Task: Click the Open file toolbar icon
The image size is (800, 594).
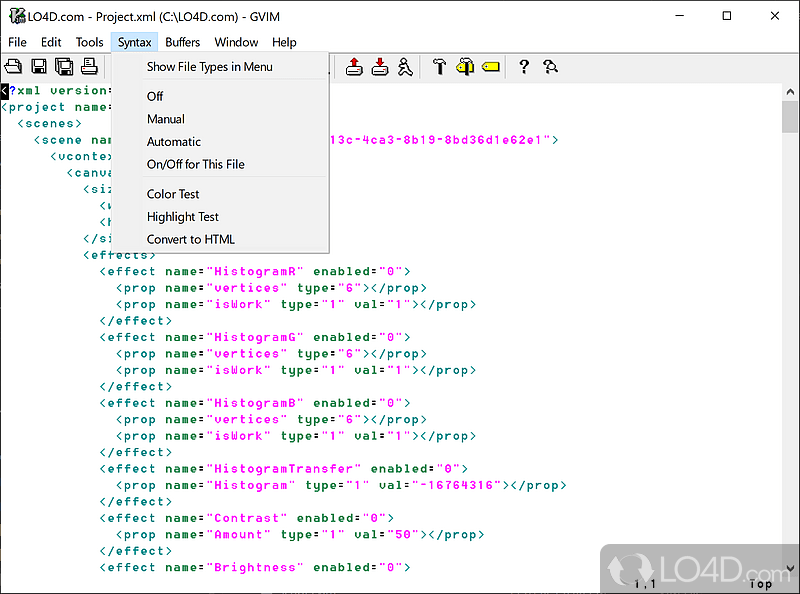Action: (13, 67)
